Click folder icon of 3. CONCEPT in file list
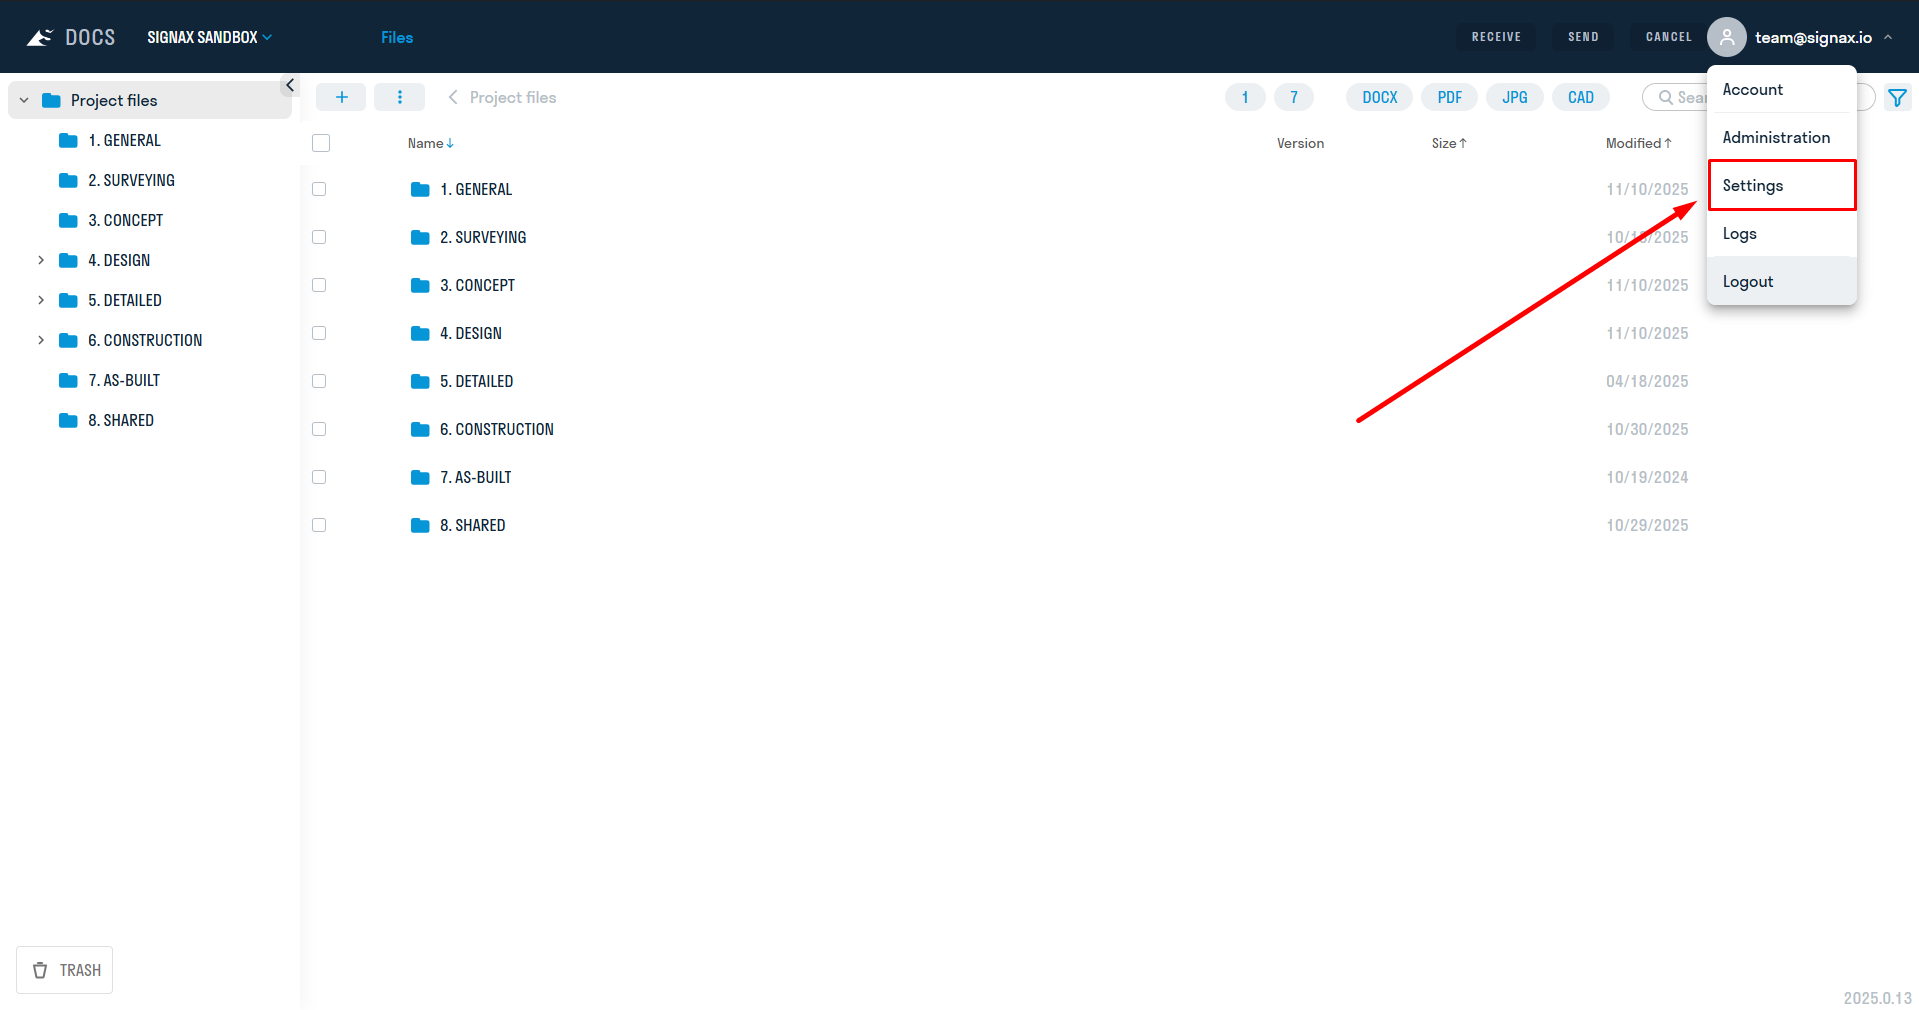This screenshot has height=1010, width=1919. pyautogui.click(x=420, y=285)
